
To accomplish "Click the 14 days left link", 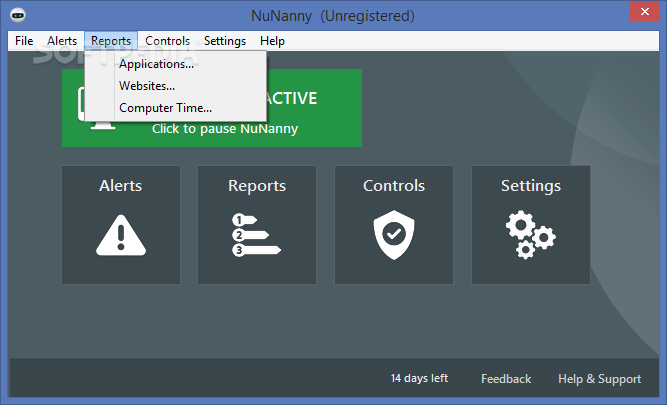I will (419, 378).
